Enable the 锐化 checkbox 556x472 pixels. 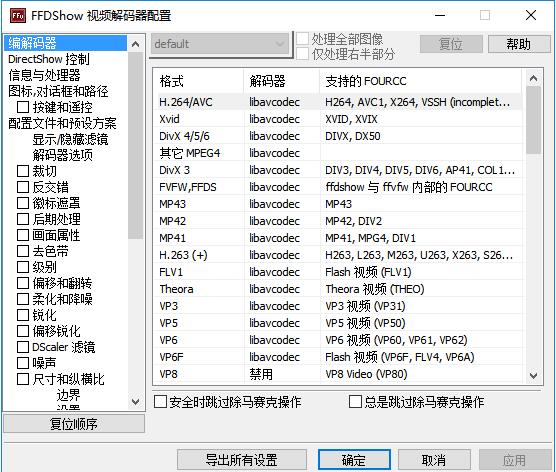(x=23, y=315)
